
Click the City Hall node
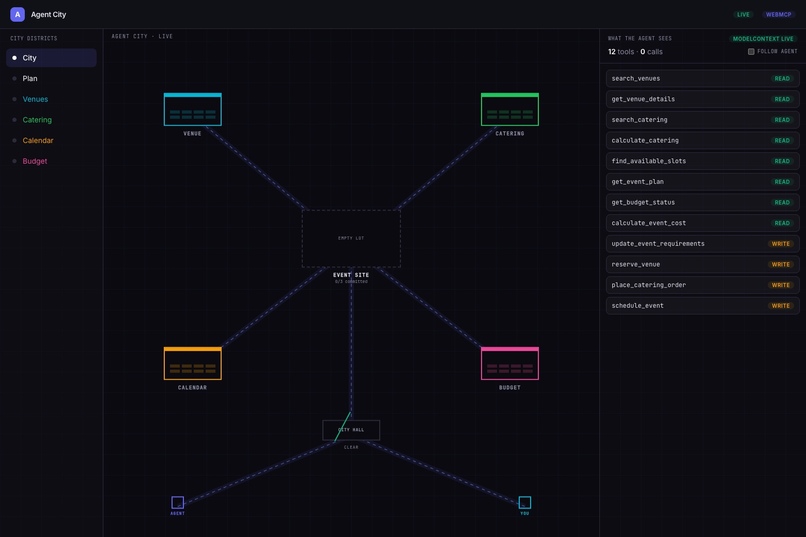pyautogui.click(x=351, y=430)
